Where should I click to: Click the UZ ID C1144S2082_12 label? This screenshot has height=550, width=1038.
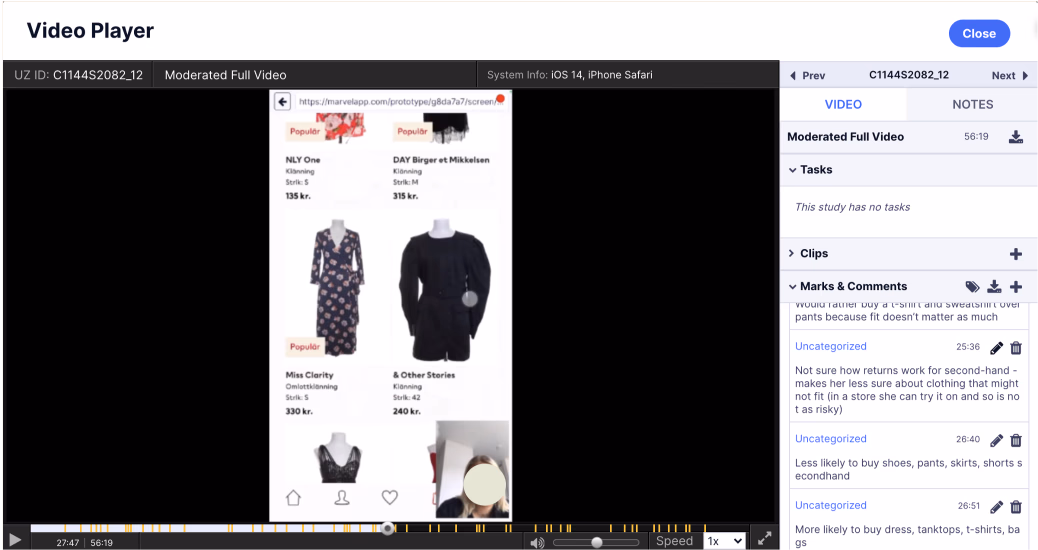pyautogui.click(x=78, y=75)
